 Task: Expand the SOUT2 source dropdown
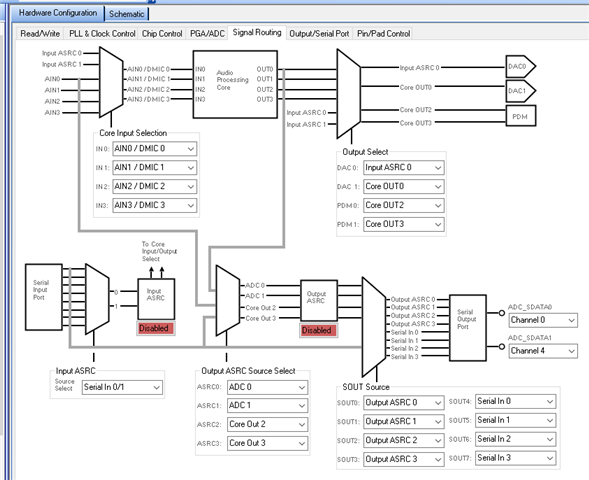pos(403,440)
